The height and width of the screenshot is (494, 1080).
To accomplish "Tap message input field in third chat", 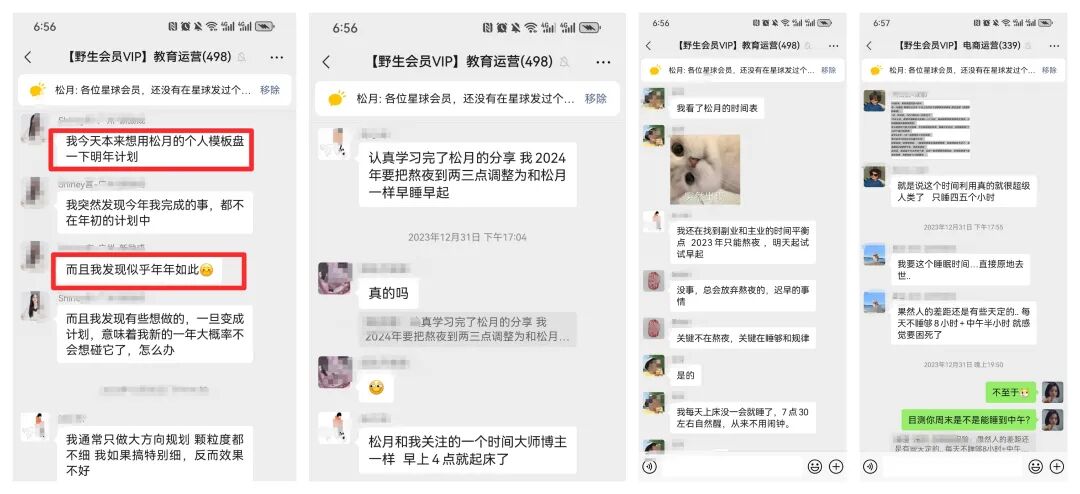I will (731, 466).
